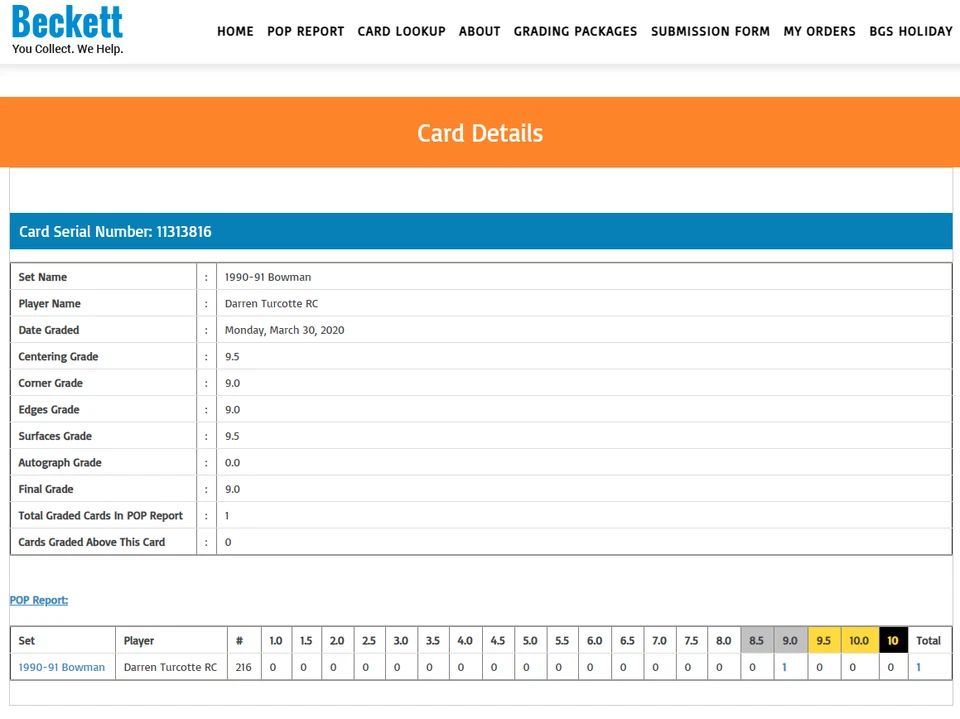Open the ABOUT page

tap(479, 31)
